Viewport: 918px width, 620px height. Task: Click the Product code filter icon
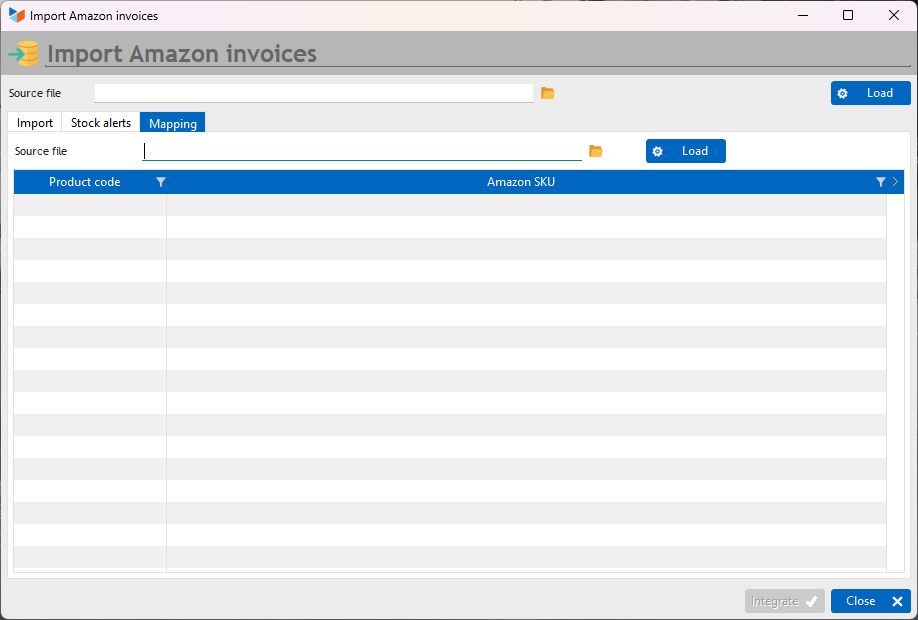pyautogui.click(x=161, y=182)
